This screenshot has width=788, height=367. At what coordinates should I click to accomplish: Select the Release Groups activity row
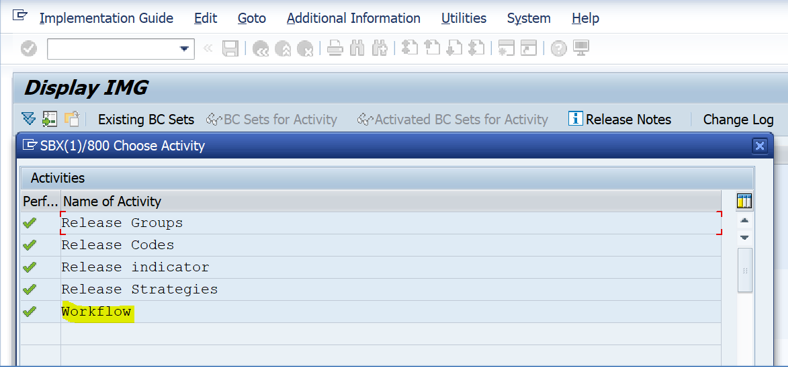391,223
